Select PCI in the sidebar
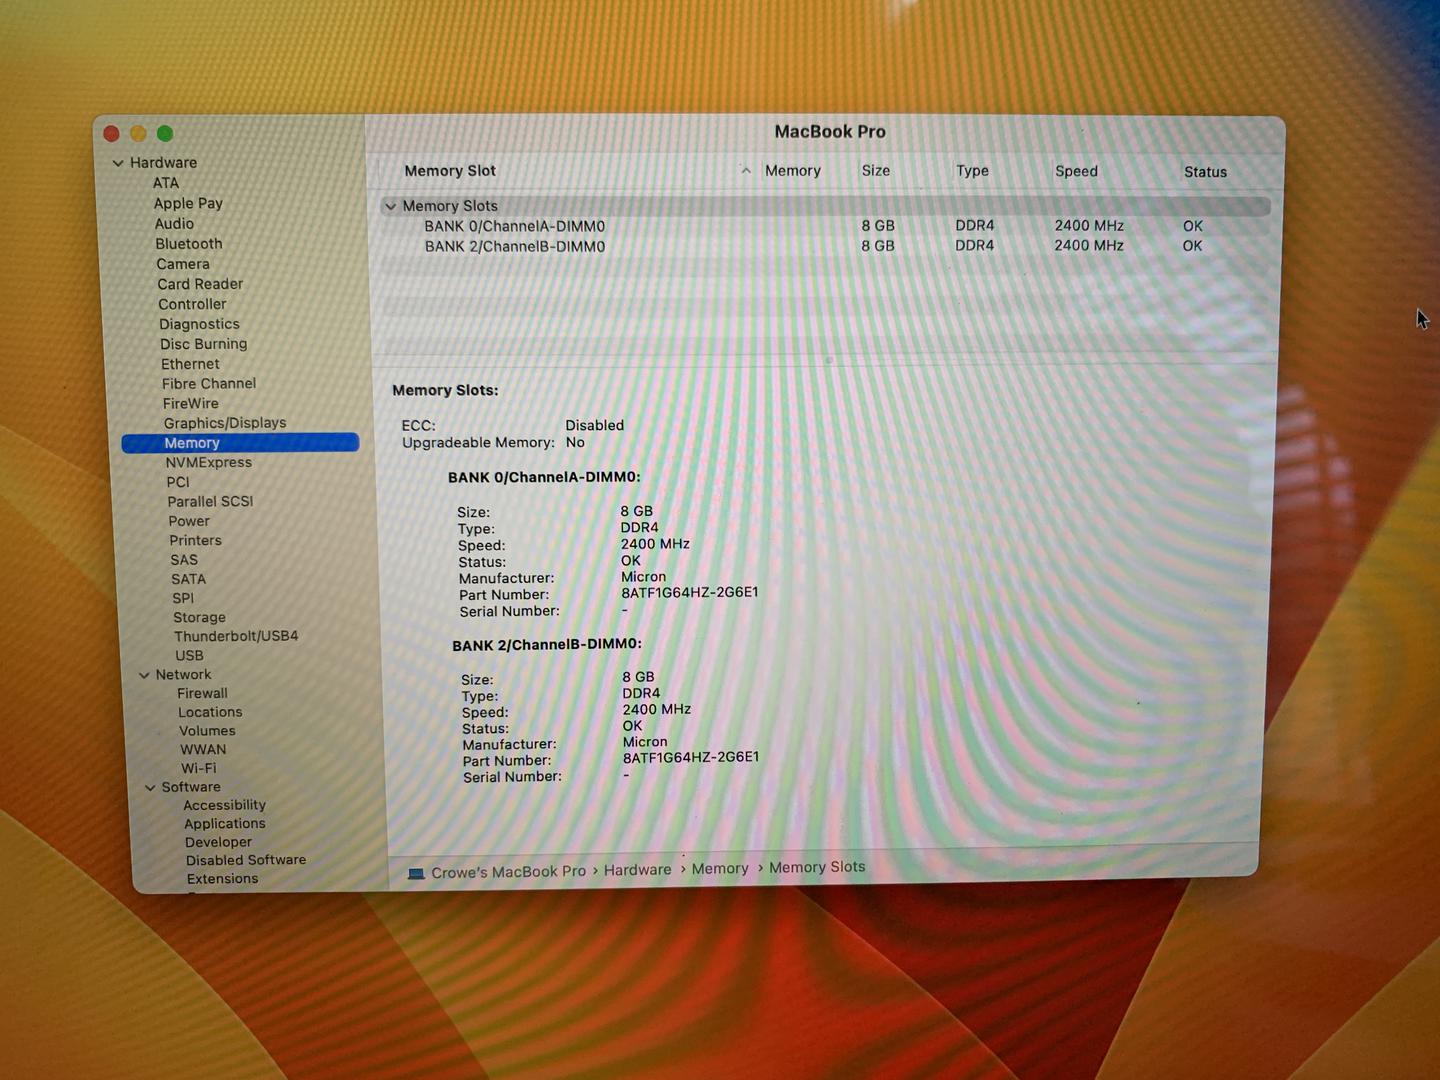This screenshot has width=1440, height=1080. pos(177,482)
